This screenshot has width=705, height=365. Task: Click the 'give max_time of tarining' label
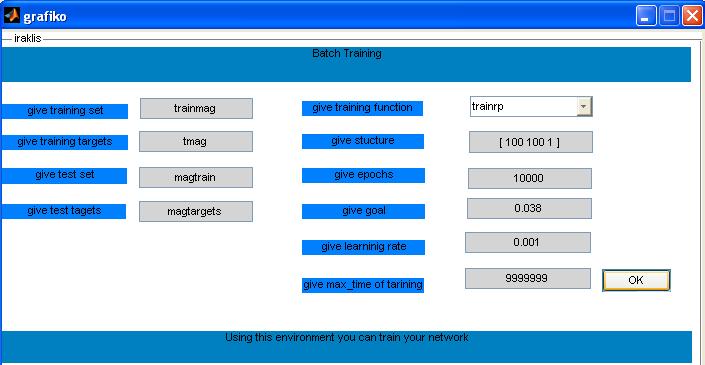click(363, 285)
